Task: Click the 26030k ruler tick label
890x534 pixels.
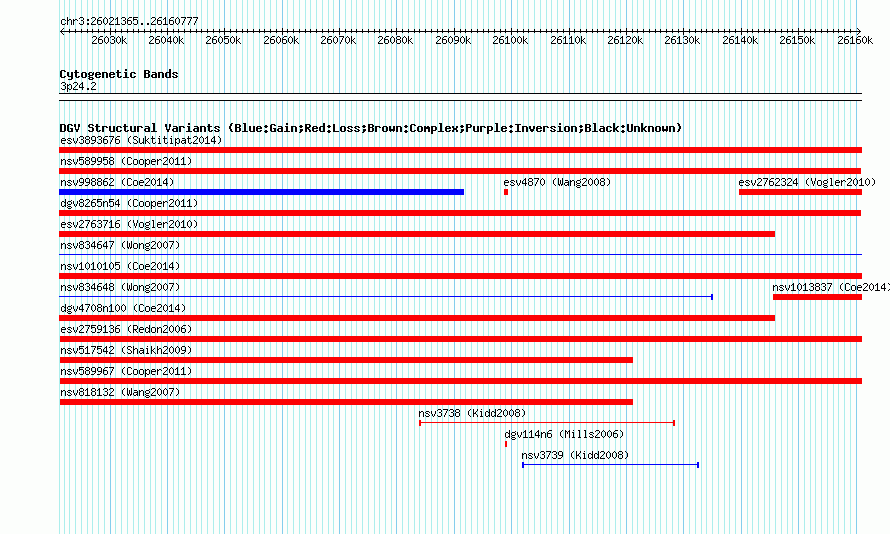Action: tap(109, 40)
